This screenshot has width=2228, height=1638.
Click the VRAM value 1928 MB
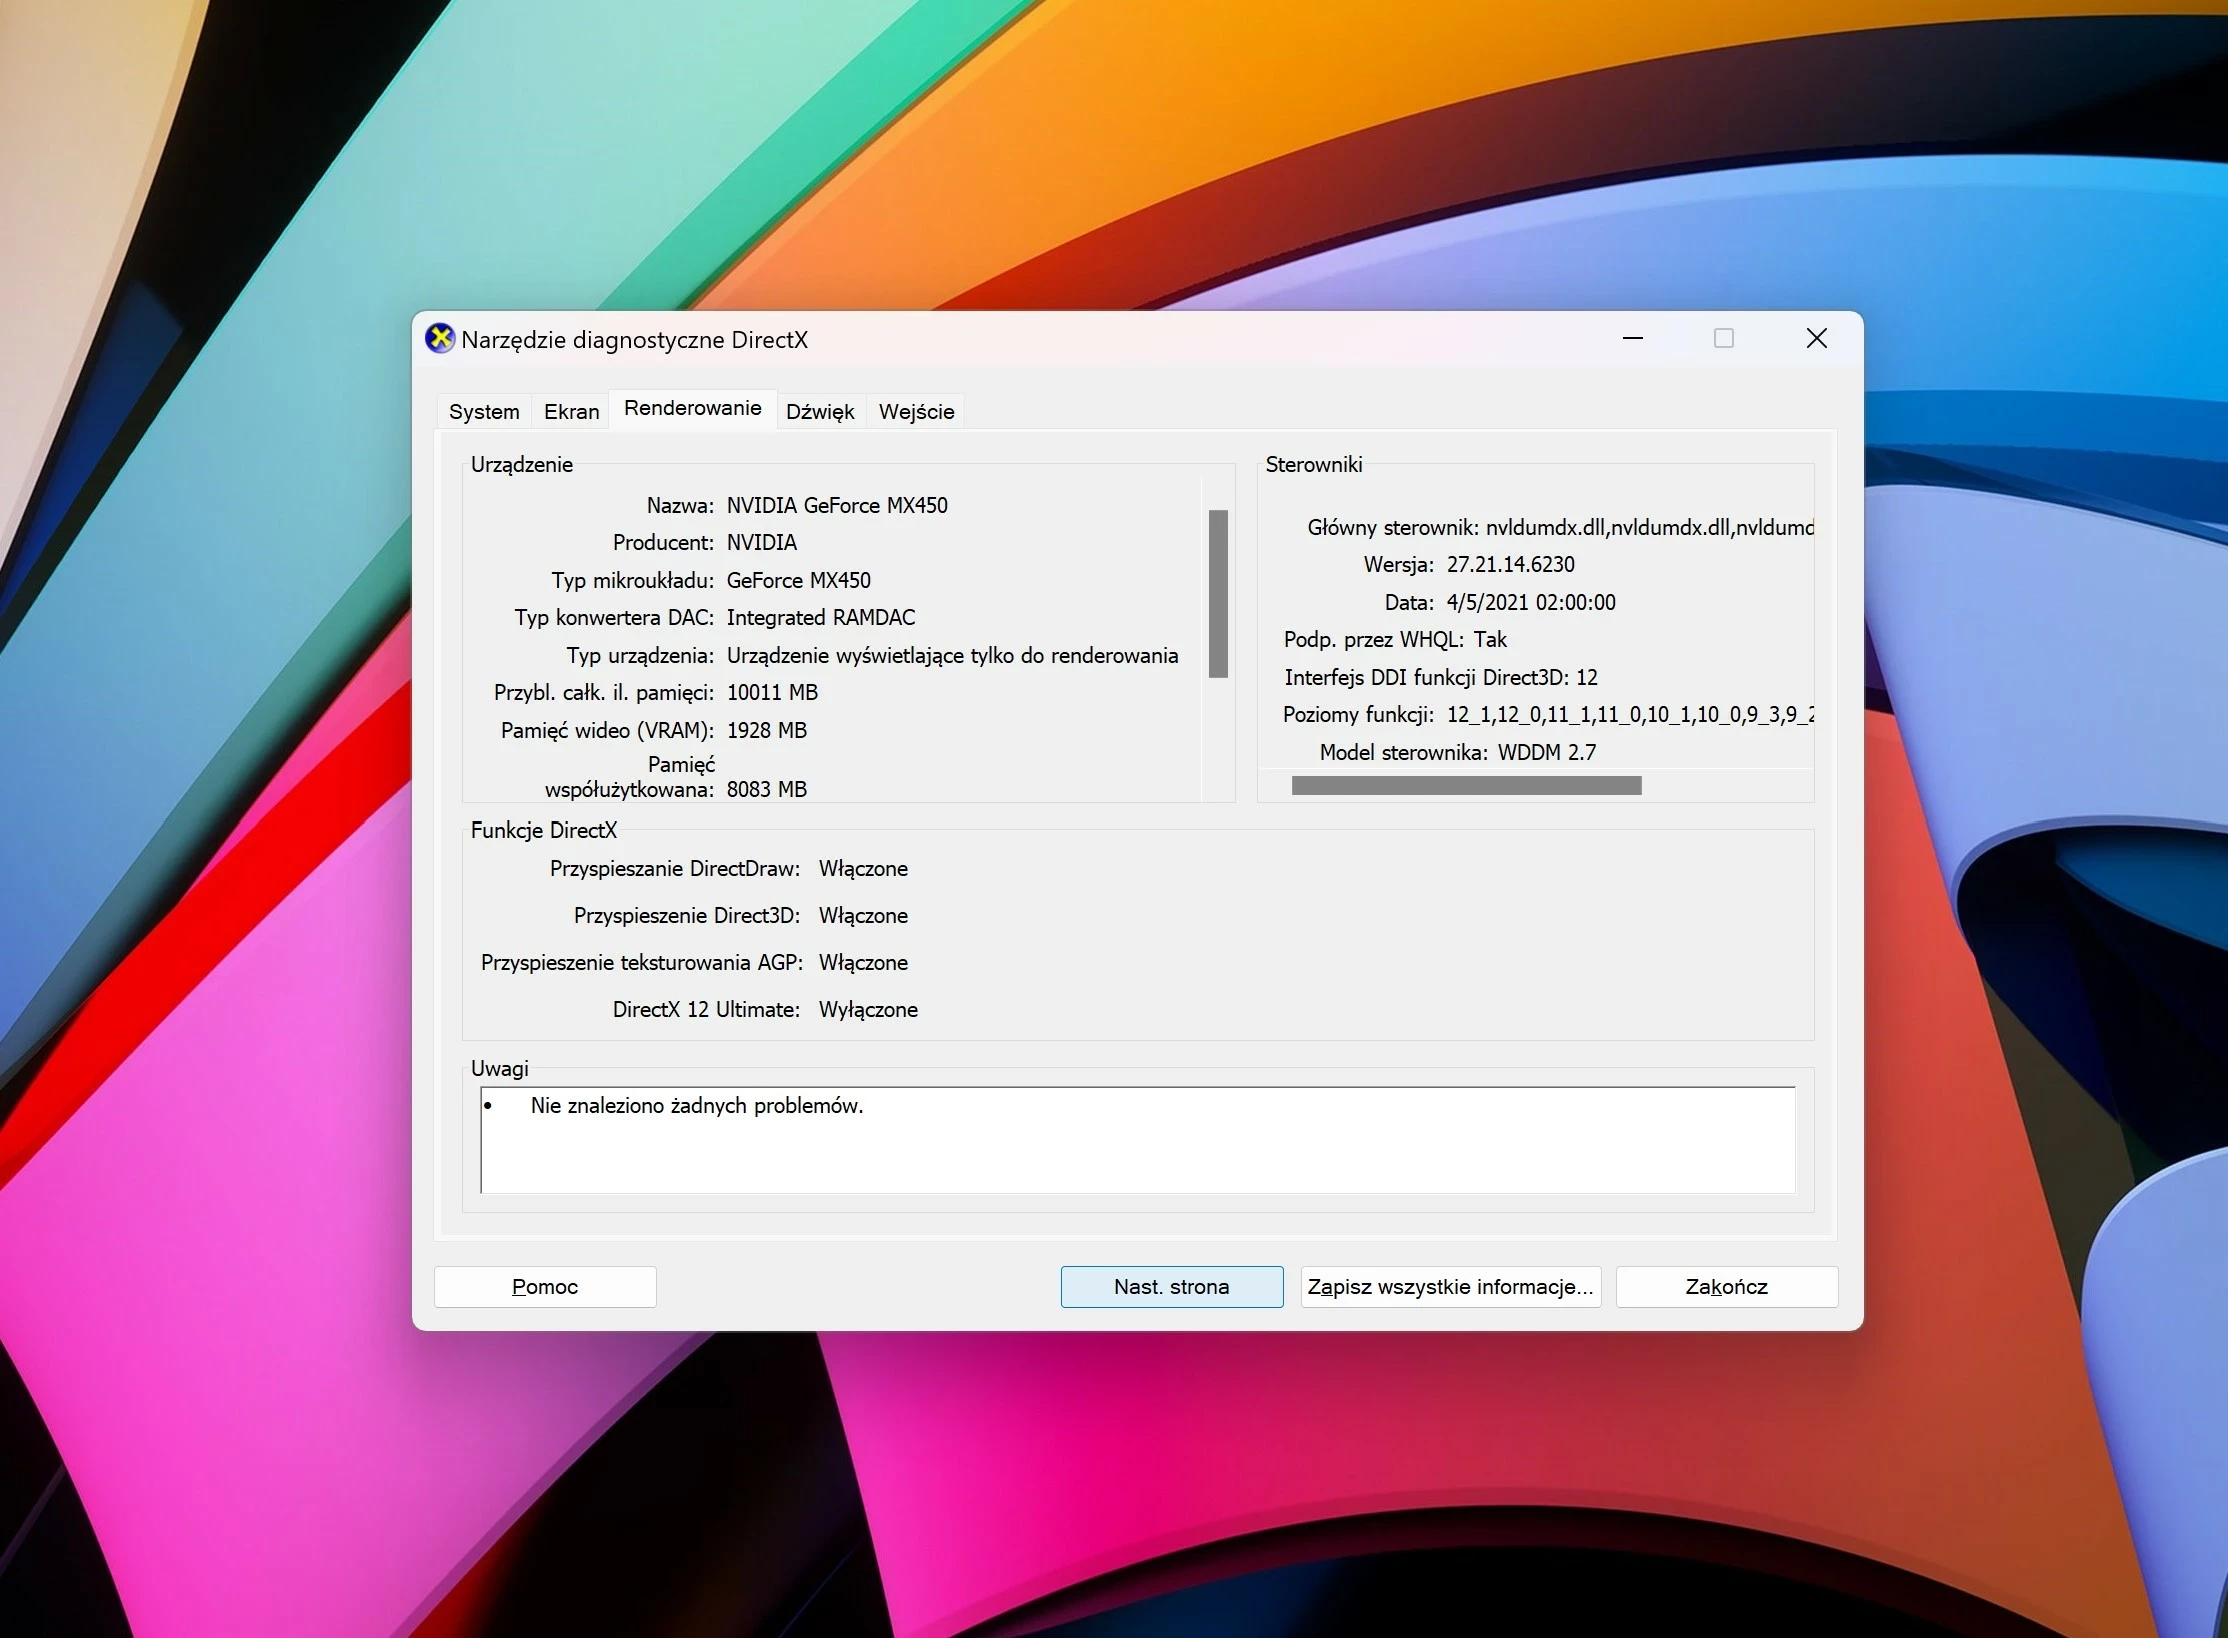(x=767, y=730)
